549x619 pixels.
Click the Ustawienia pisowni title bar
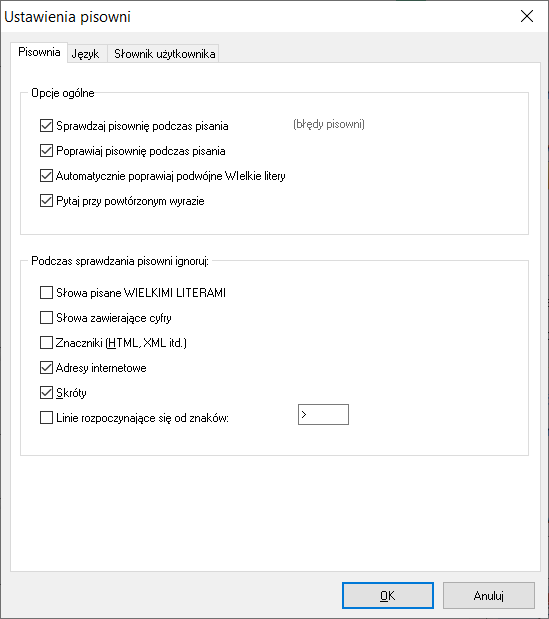pos(257,17)
